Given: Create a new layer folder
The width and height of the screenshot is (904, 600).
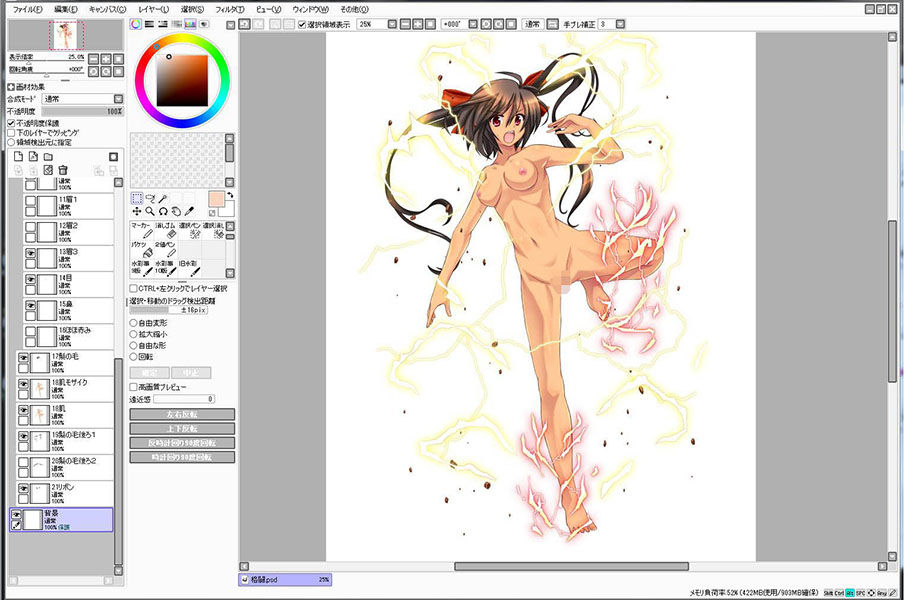Looking at the screenshot, I should click(48, 157).
